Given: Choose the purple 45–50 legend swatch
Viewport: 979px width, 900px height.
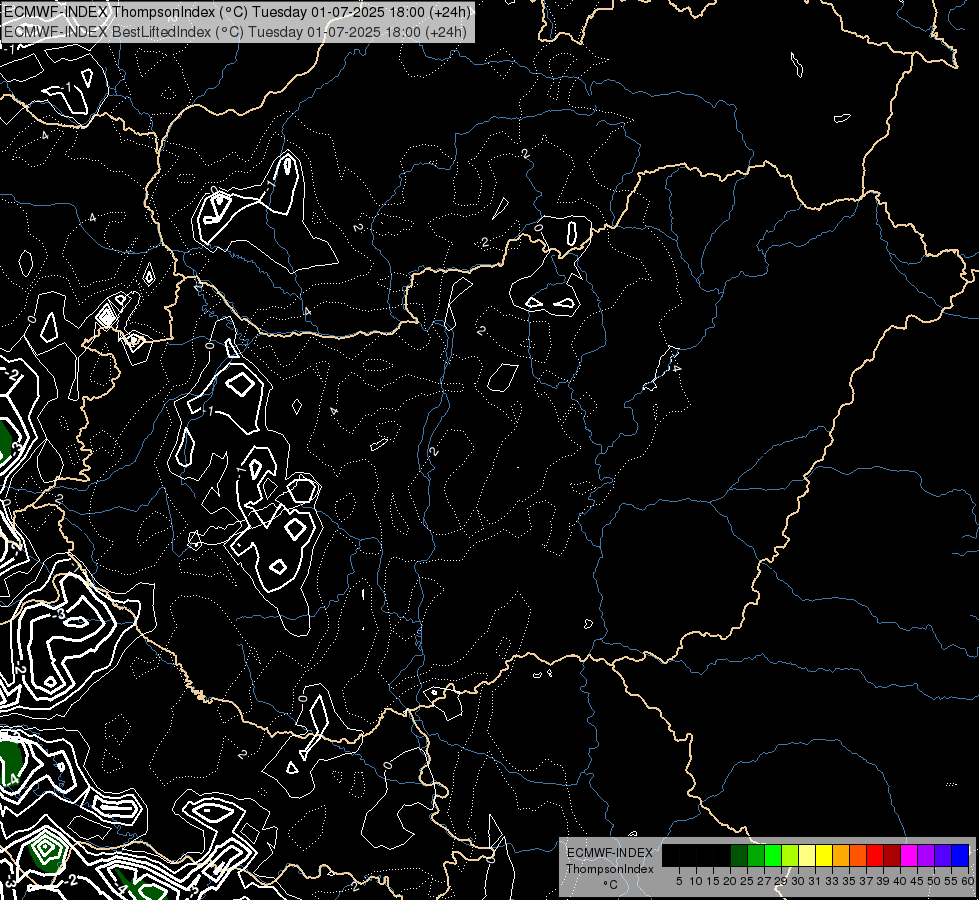Looking at the screenshot, I should 927,856.
